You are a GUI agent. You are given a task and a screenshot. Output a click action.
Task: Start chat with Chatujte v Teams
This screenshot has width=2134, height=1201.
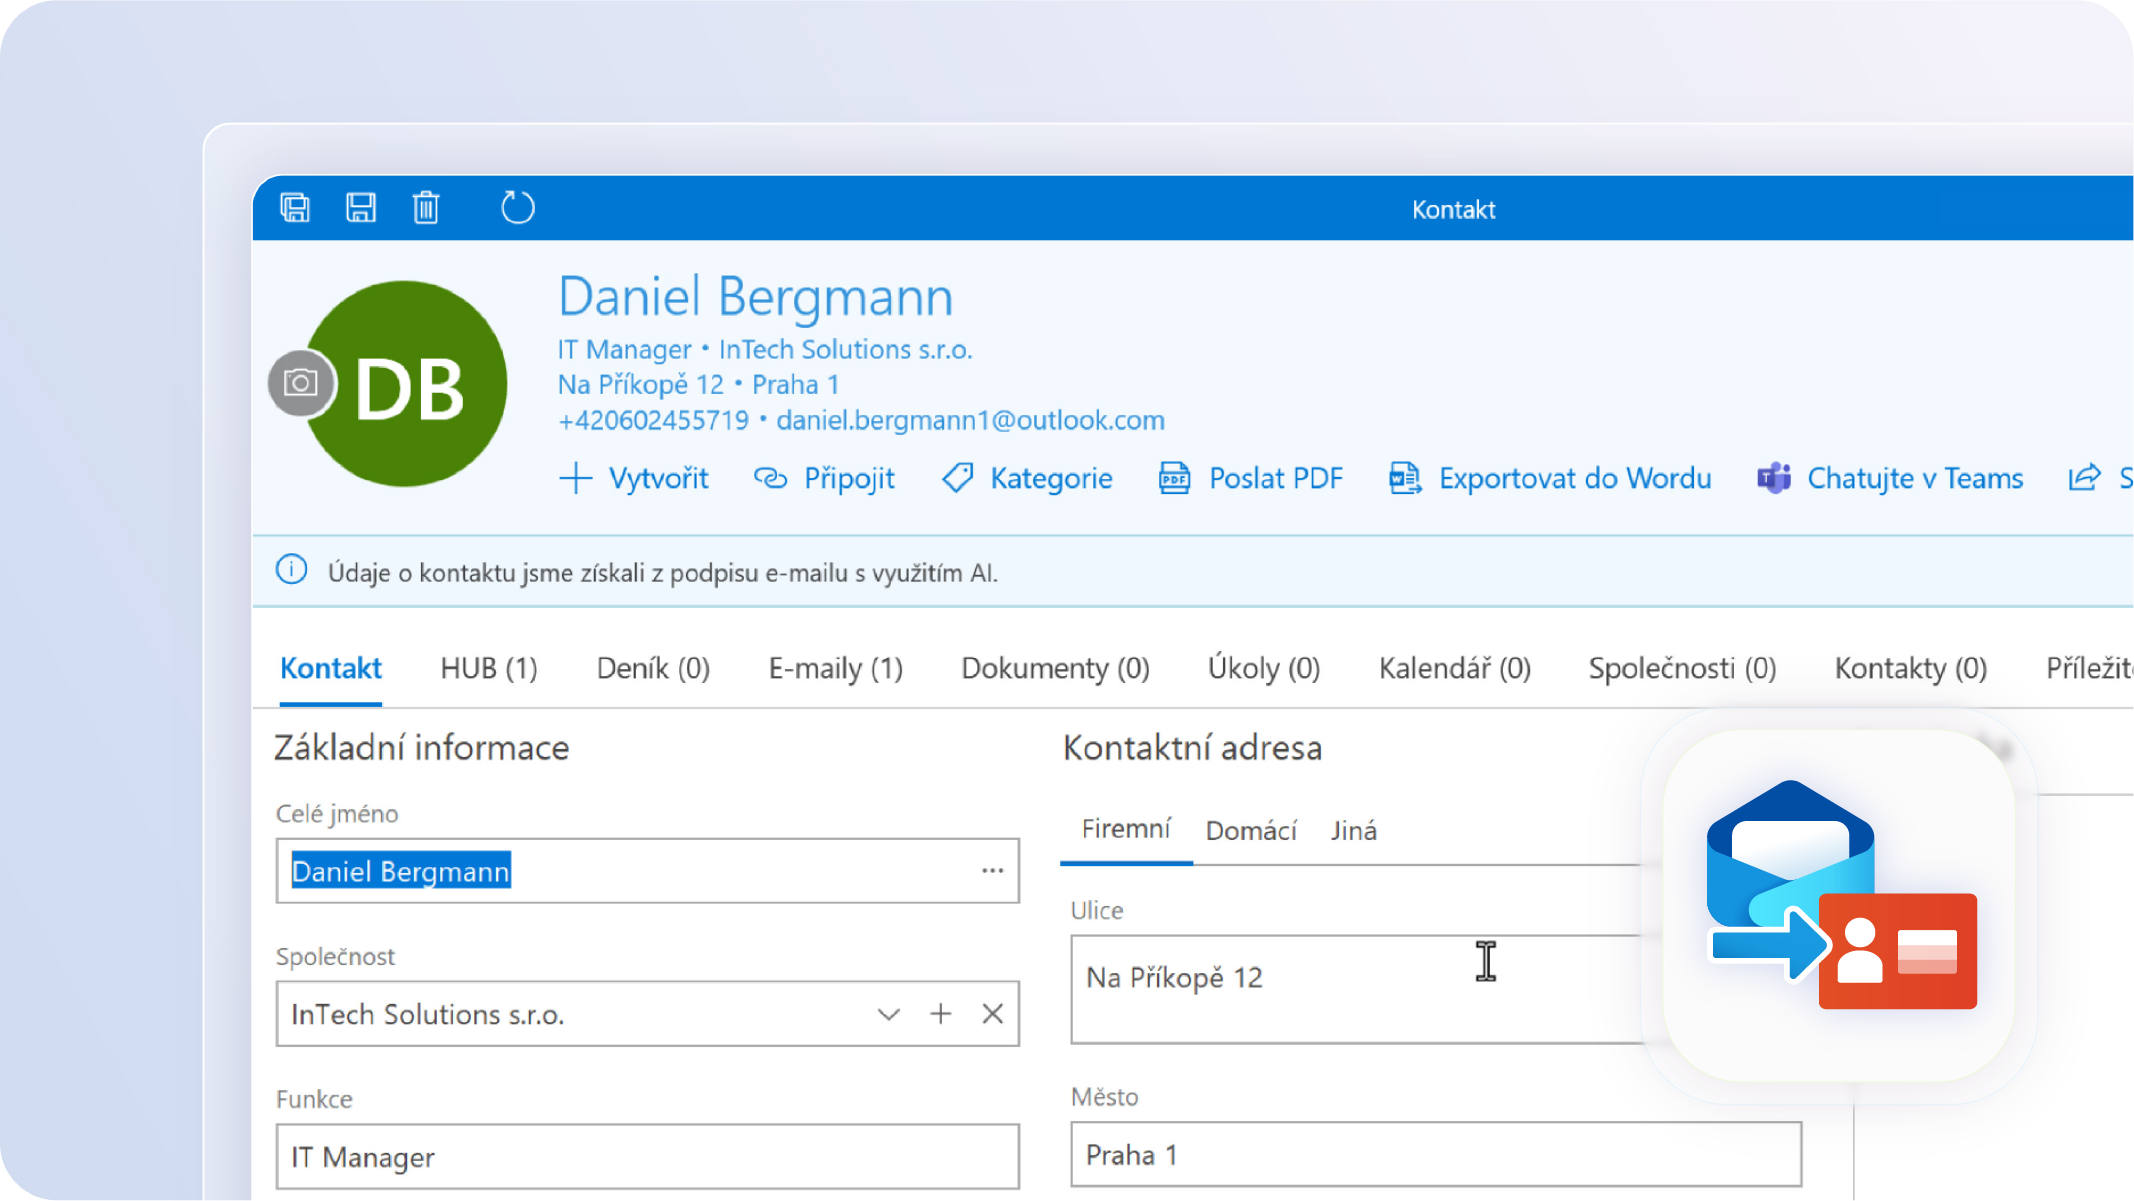(1890, 478)
